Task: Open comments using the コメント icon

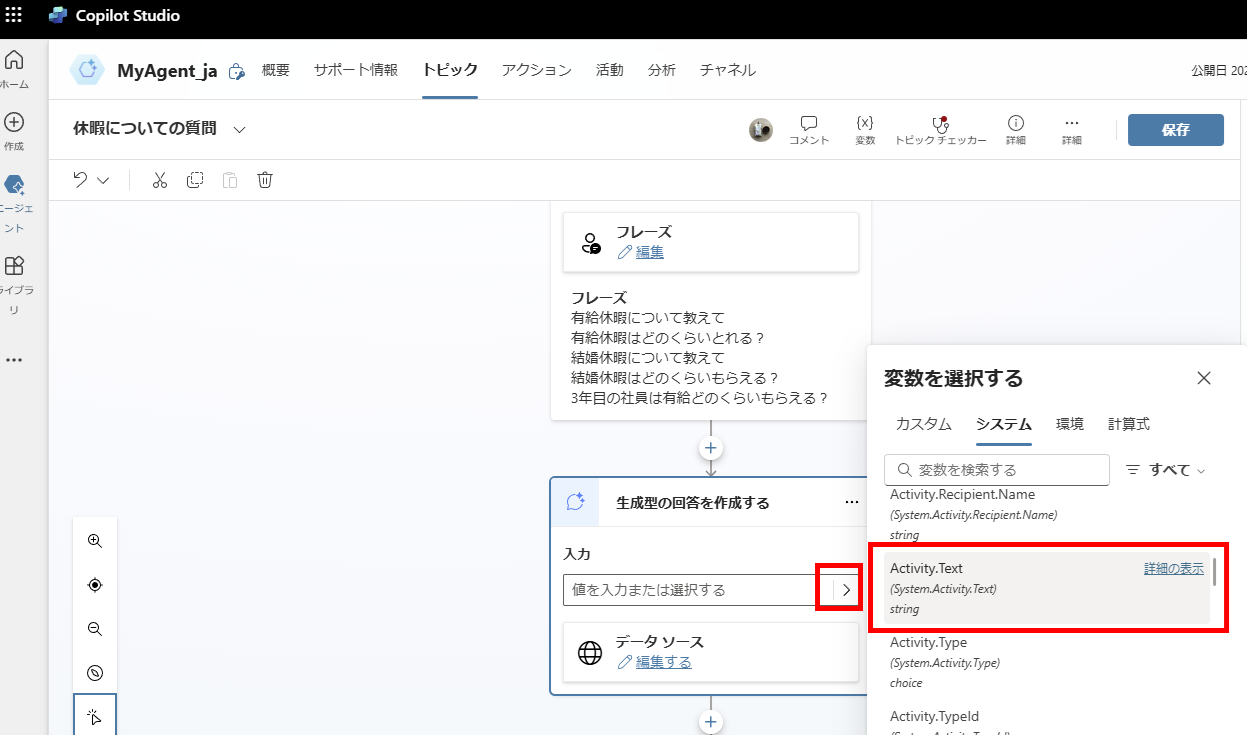Action: (809, 130)
